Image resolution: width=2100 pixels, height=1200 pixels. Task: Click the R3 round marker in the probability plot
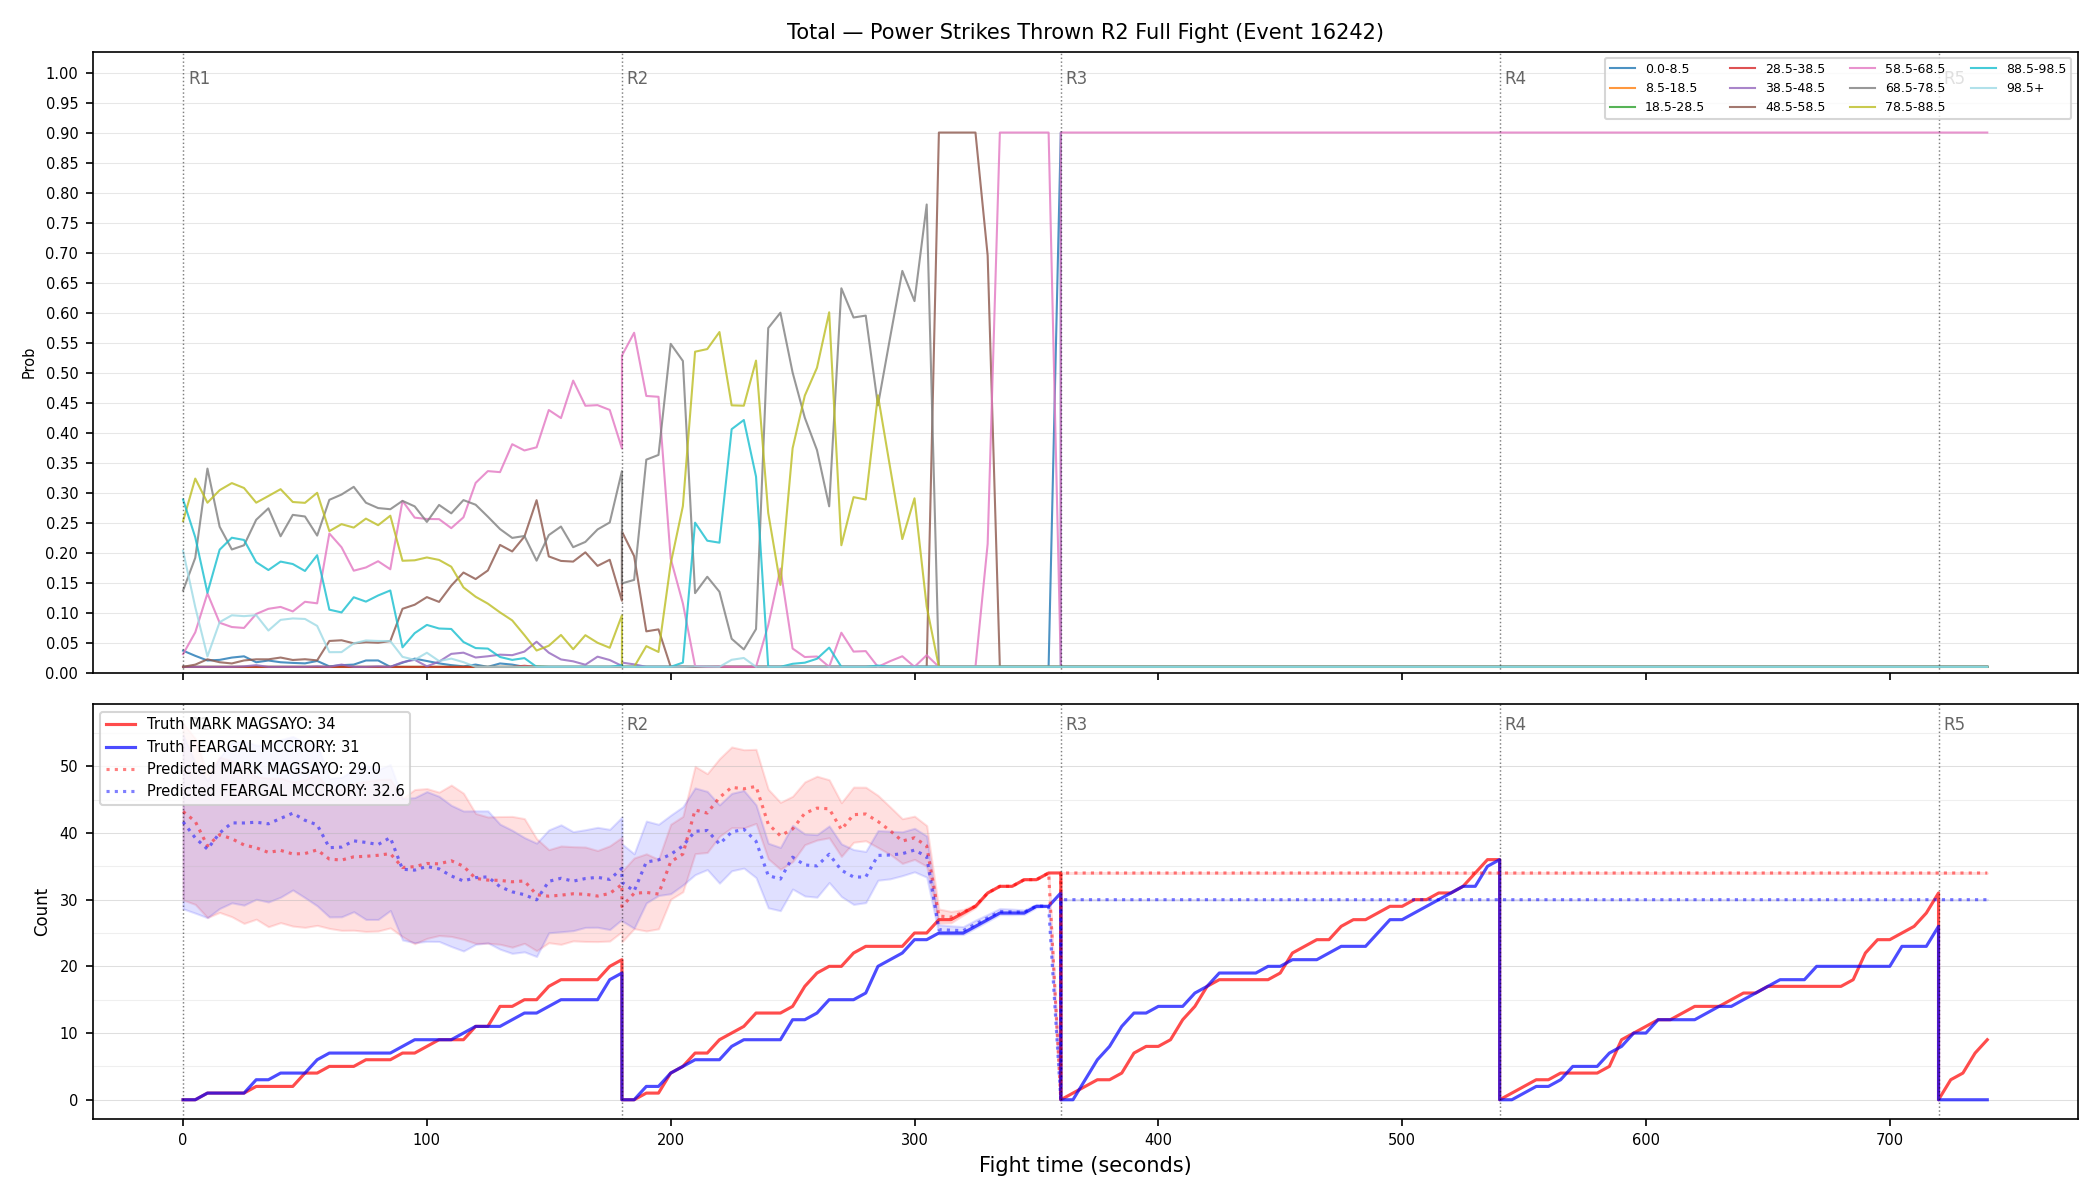click(1076, 78)
